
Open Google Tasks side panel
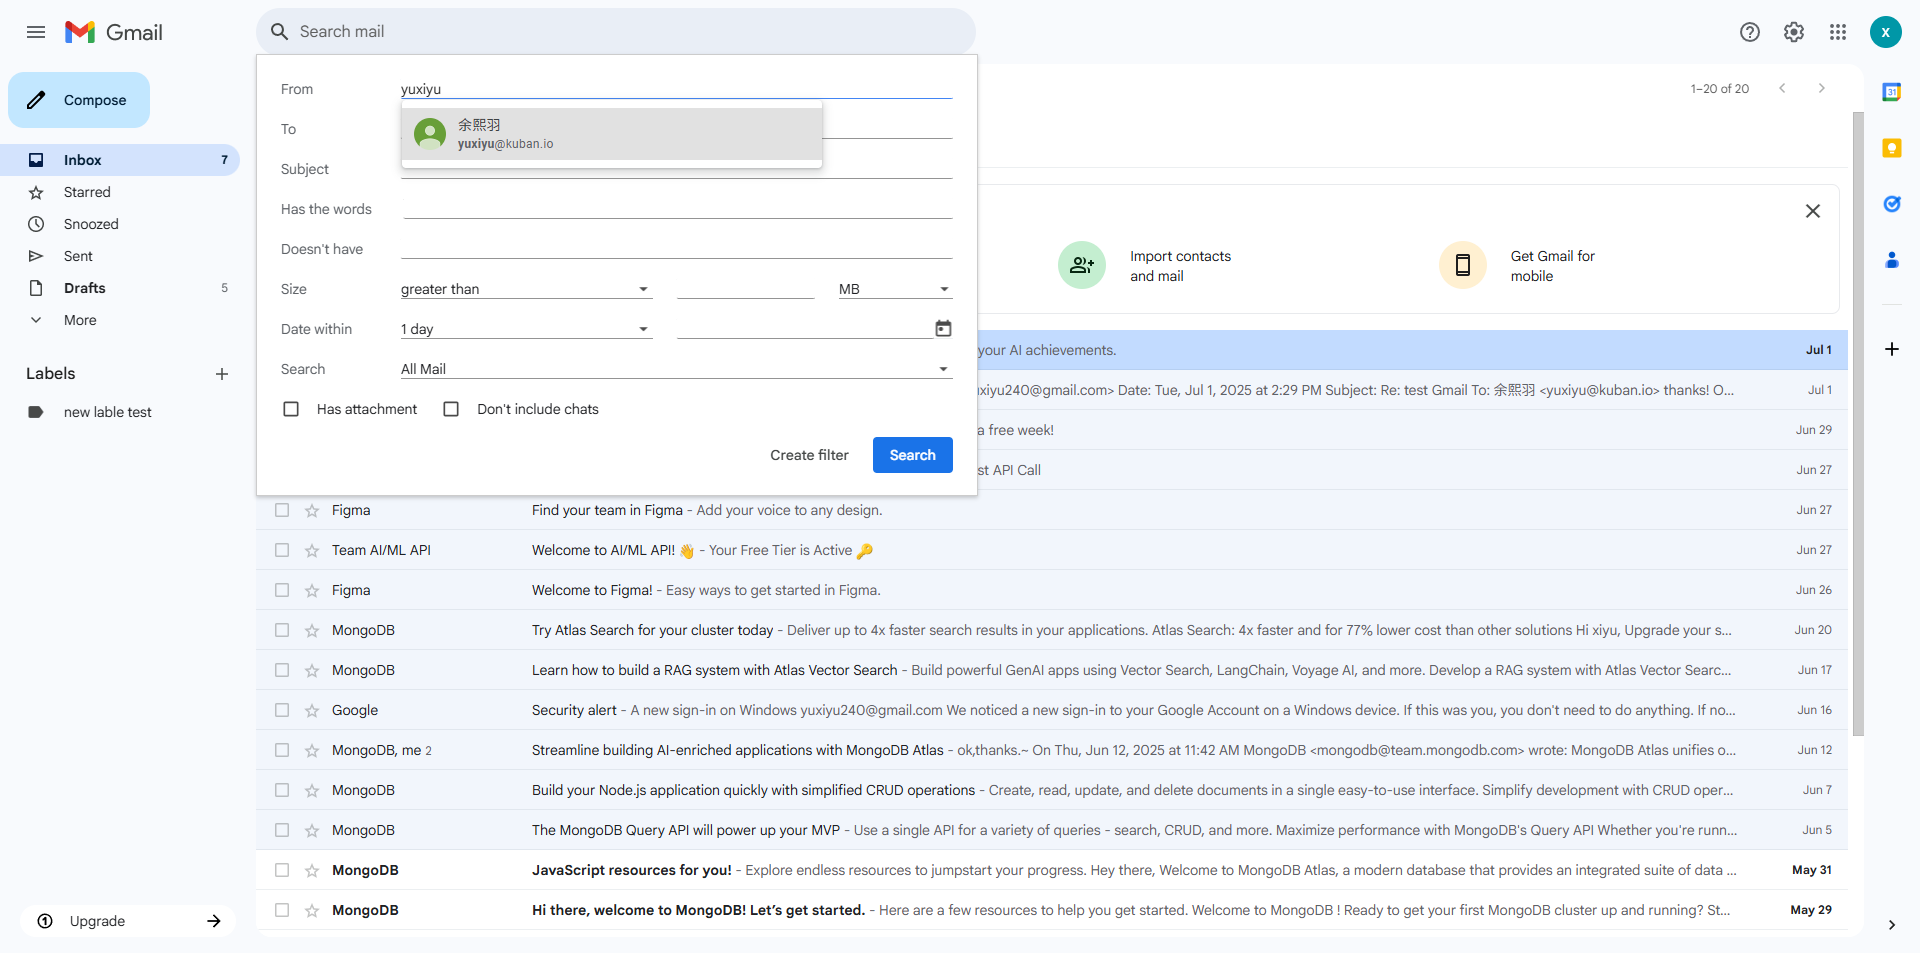(1892, 204)
